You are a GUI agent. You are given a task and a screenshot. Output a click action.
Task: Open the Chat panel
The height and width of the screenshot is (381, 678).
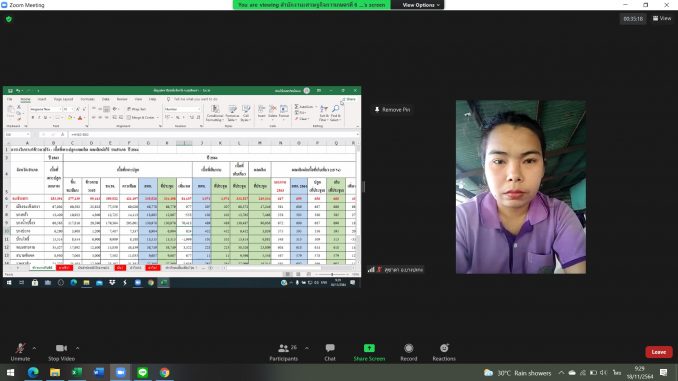330,352
